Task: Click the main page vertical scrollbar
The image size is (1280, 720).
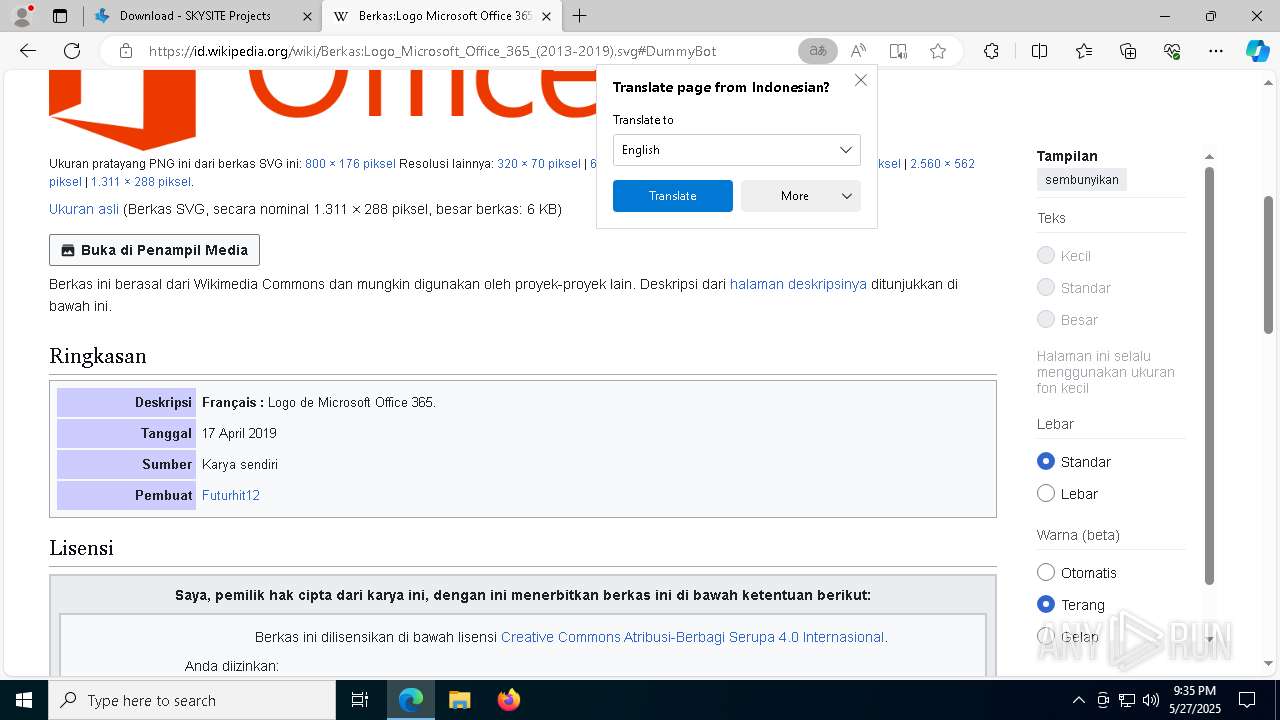Action: click(x=1268, y=264)
